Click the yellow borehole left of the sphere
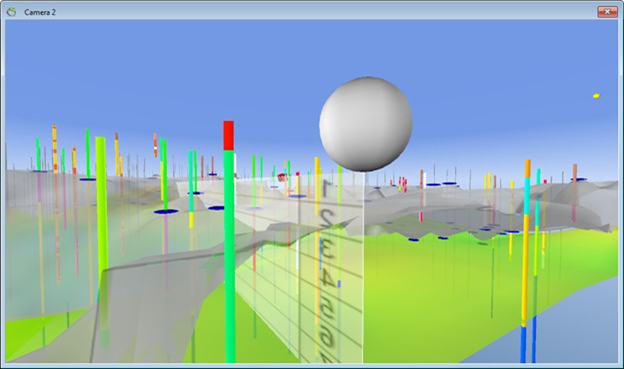This screenshot has height=369, width=624. [317, 186]
